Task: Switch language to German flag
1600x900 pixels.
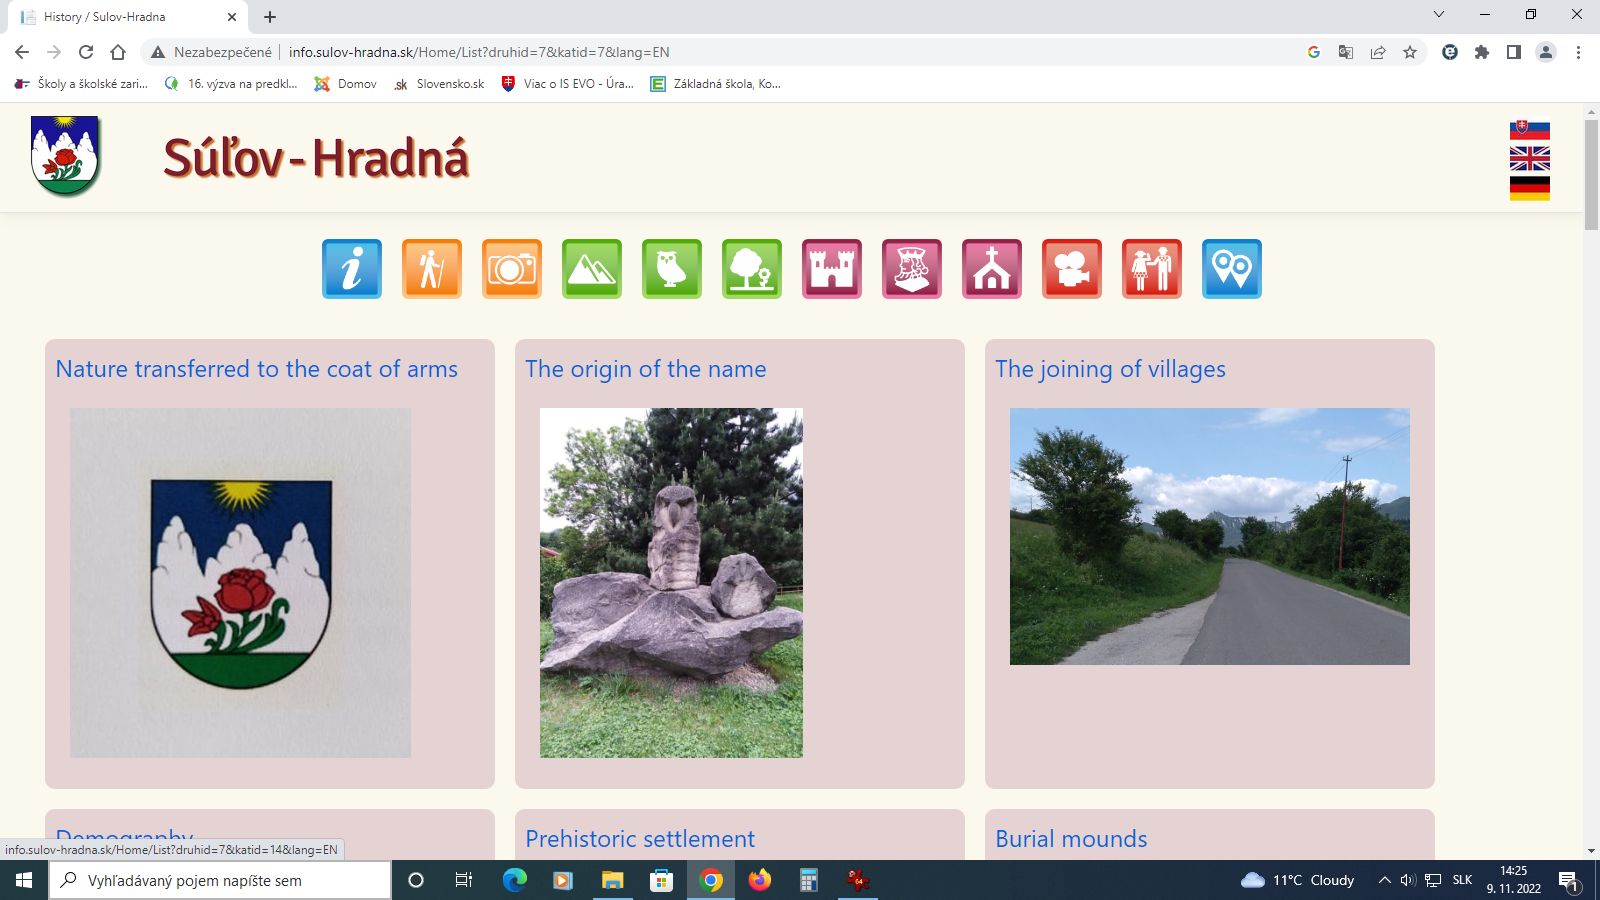Action: (x=1530, y=188)
